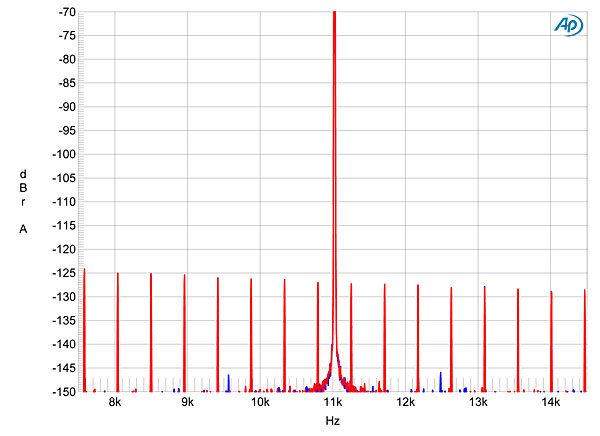
Task: Click the dBr unit label on the left
Action: coord(23,187)
